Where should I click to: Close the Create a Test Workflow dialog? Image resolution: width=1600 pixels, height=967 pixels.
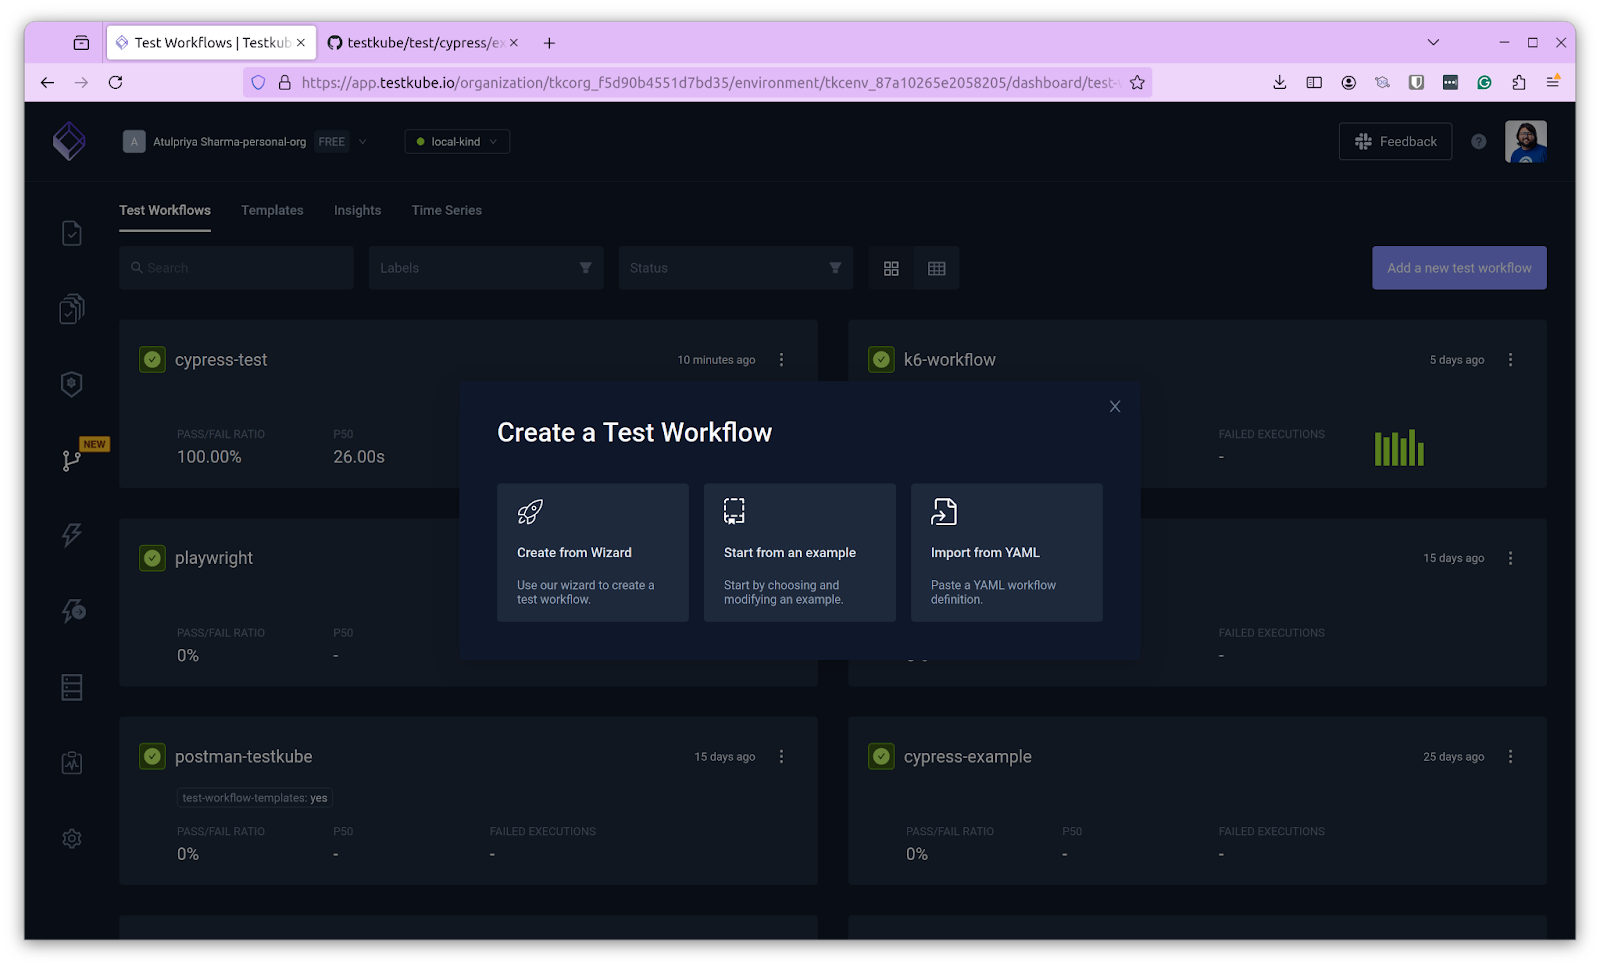click(1115, 406)
